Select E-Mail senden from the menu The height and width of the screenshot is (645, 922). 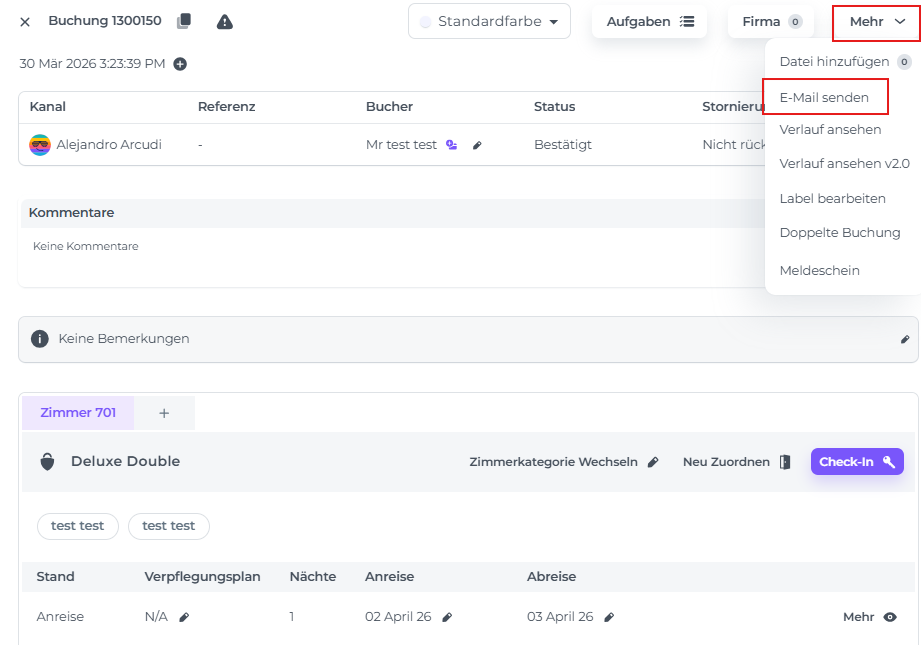(824, 98)
